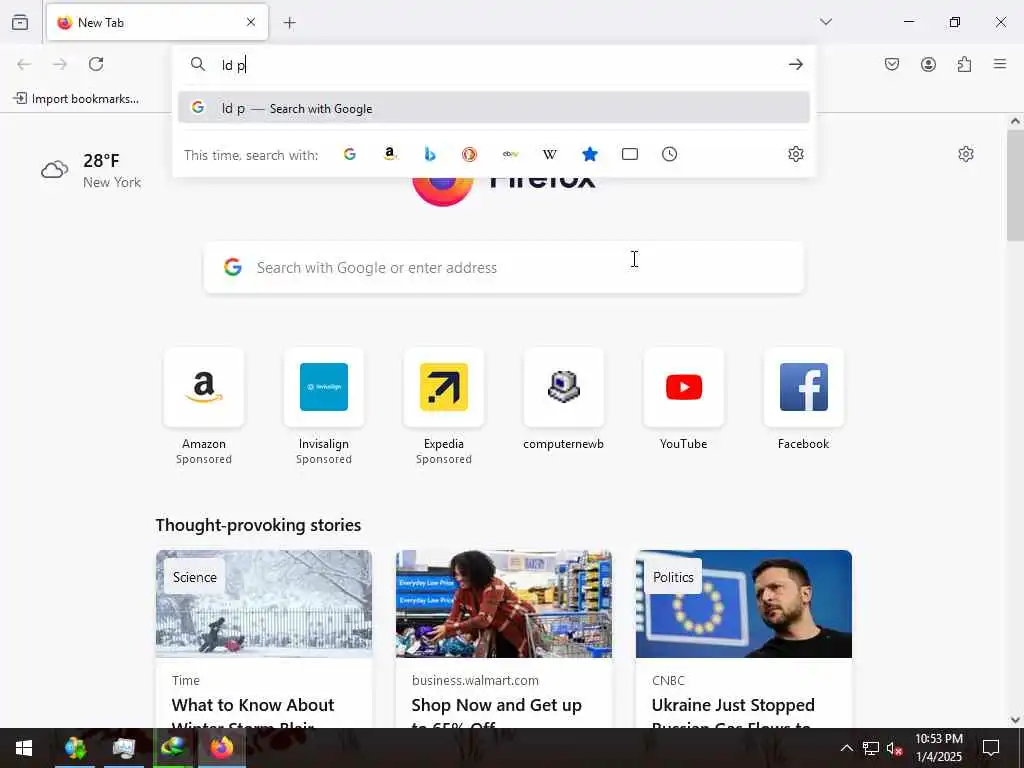The width and height of the screenshot is (1024, 768).
Task: Open CNBC Ukraine story image
Action: (744, 603)
